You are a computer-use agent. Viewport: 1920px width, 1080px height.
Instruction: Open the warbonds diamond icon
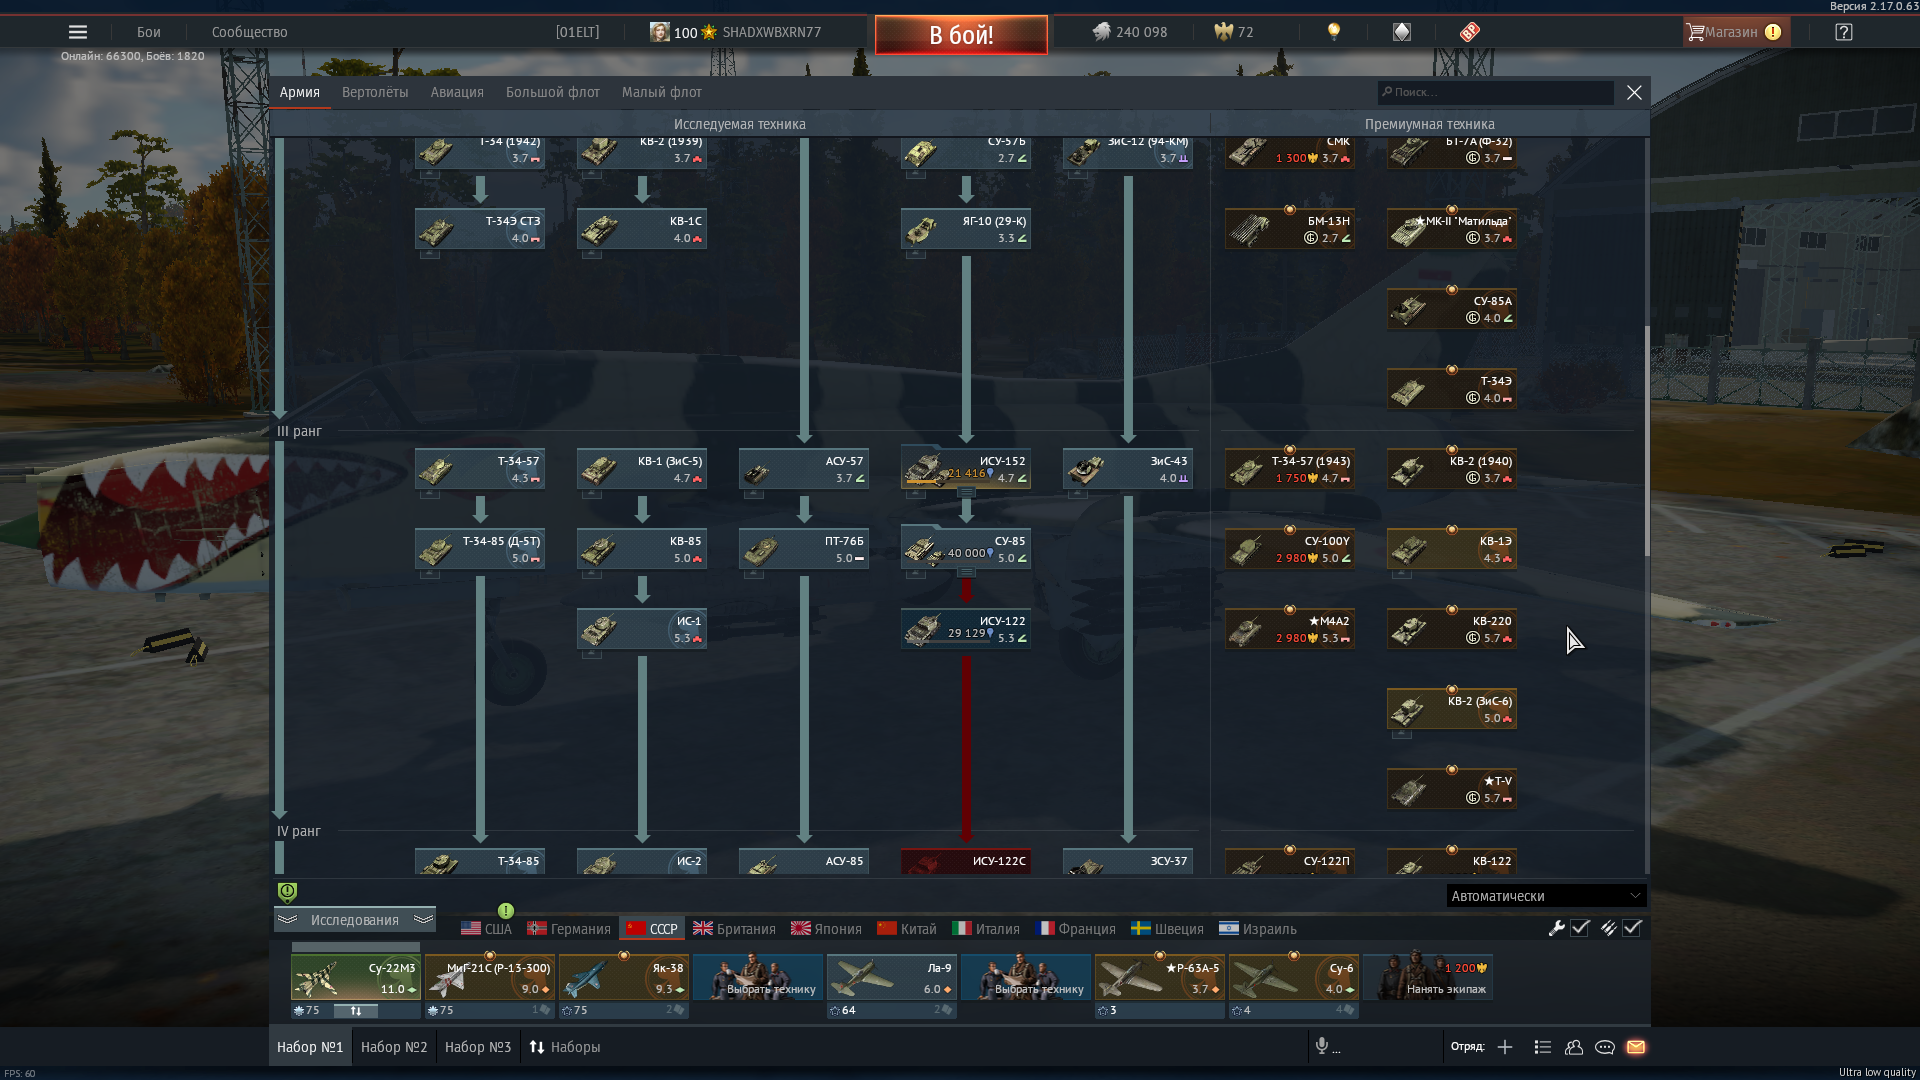click(x=1401, y=32)
